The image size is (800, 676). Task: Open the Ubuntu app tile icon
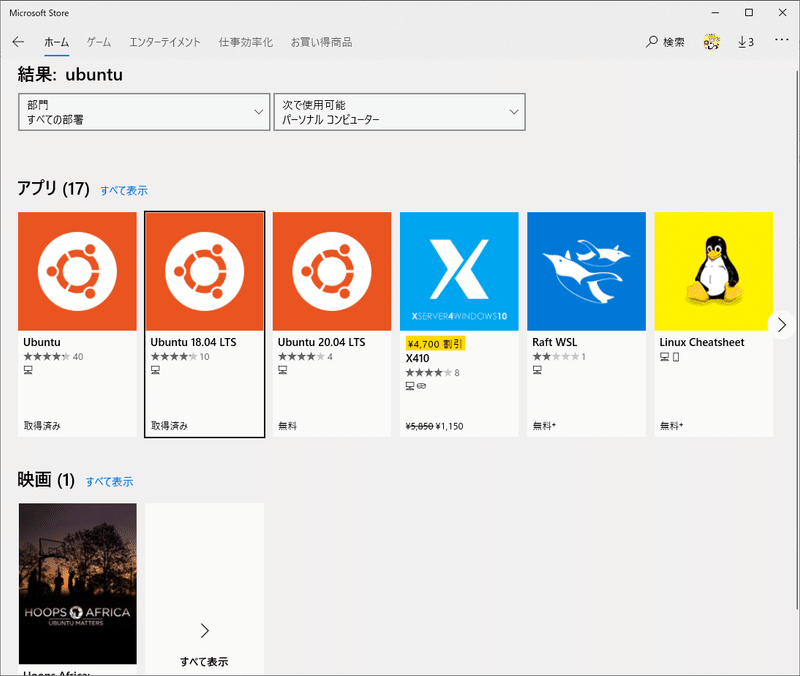pyautogui.click(x=78, y=271)
